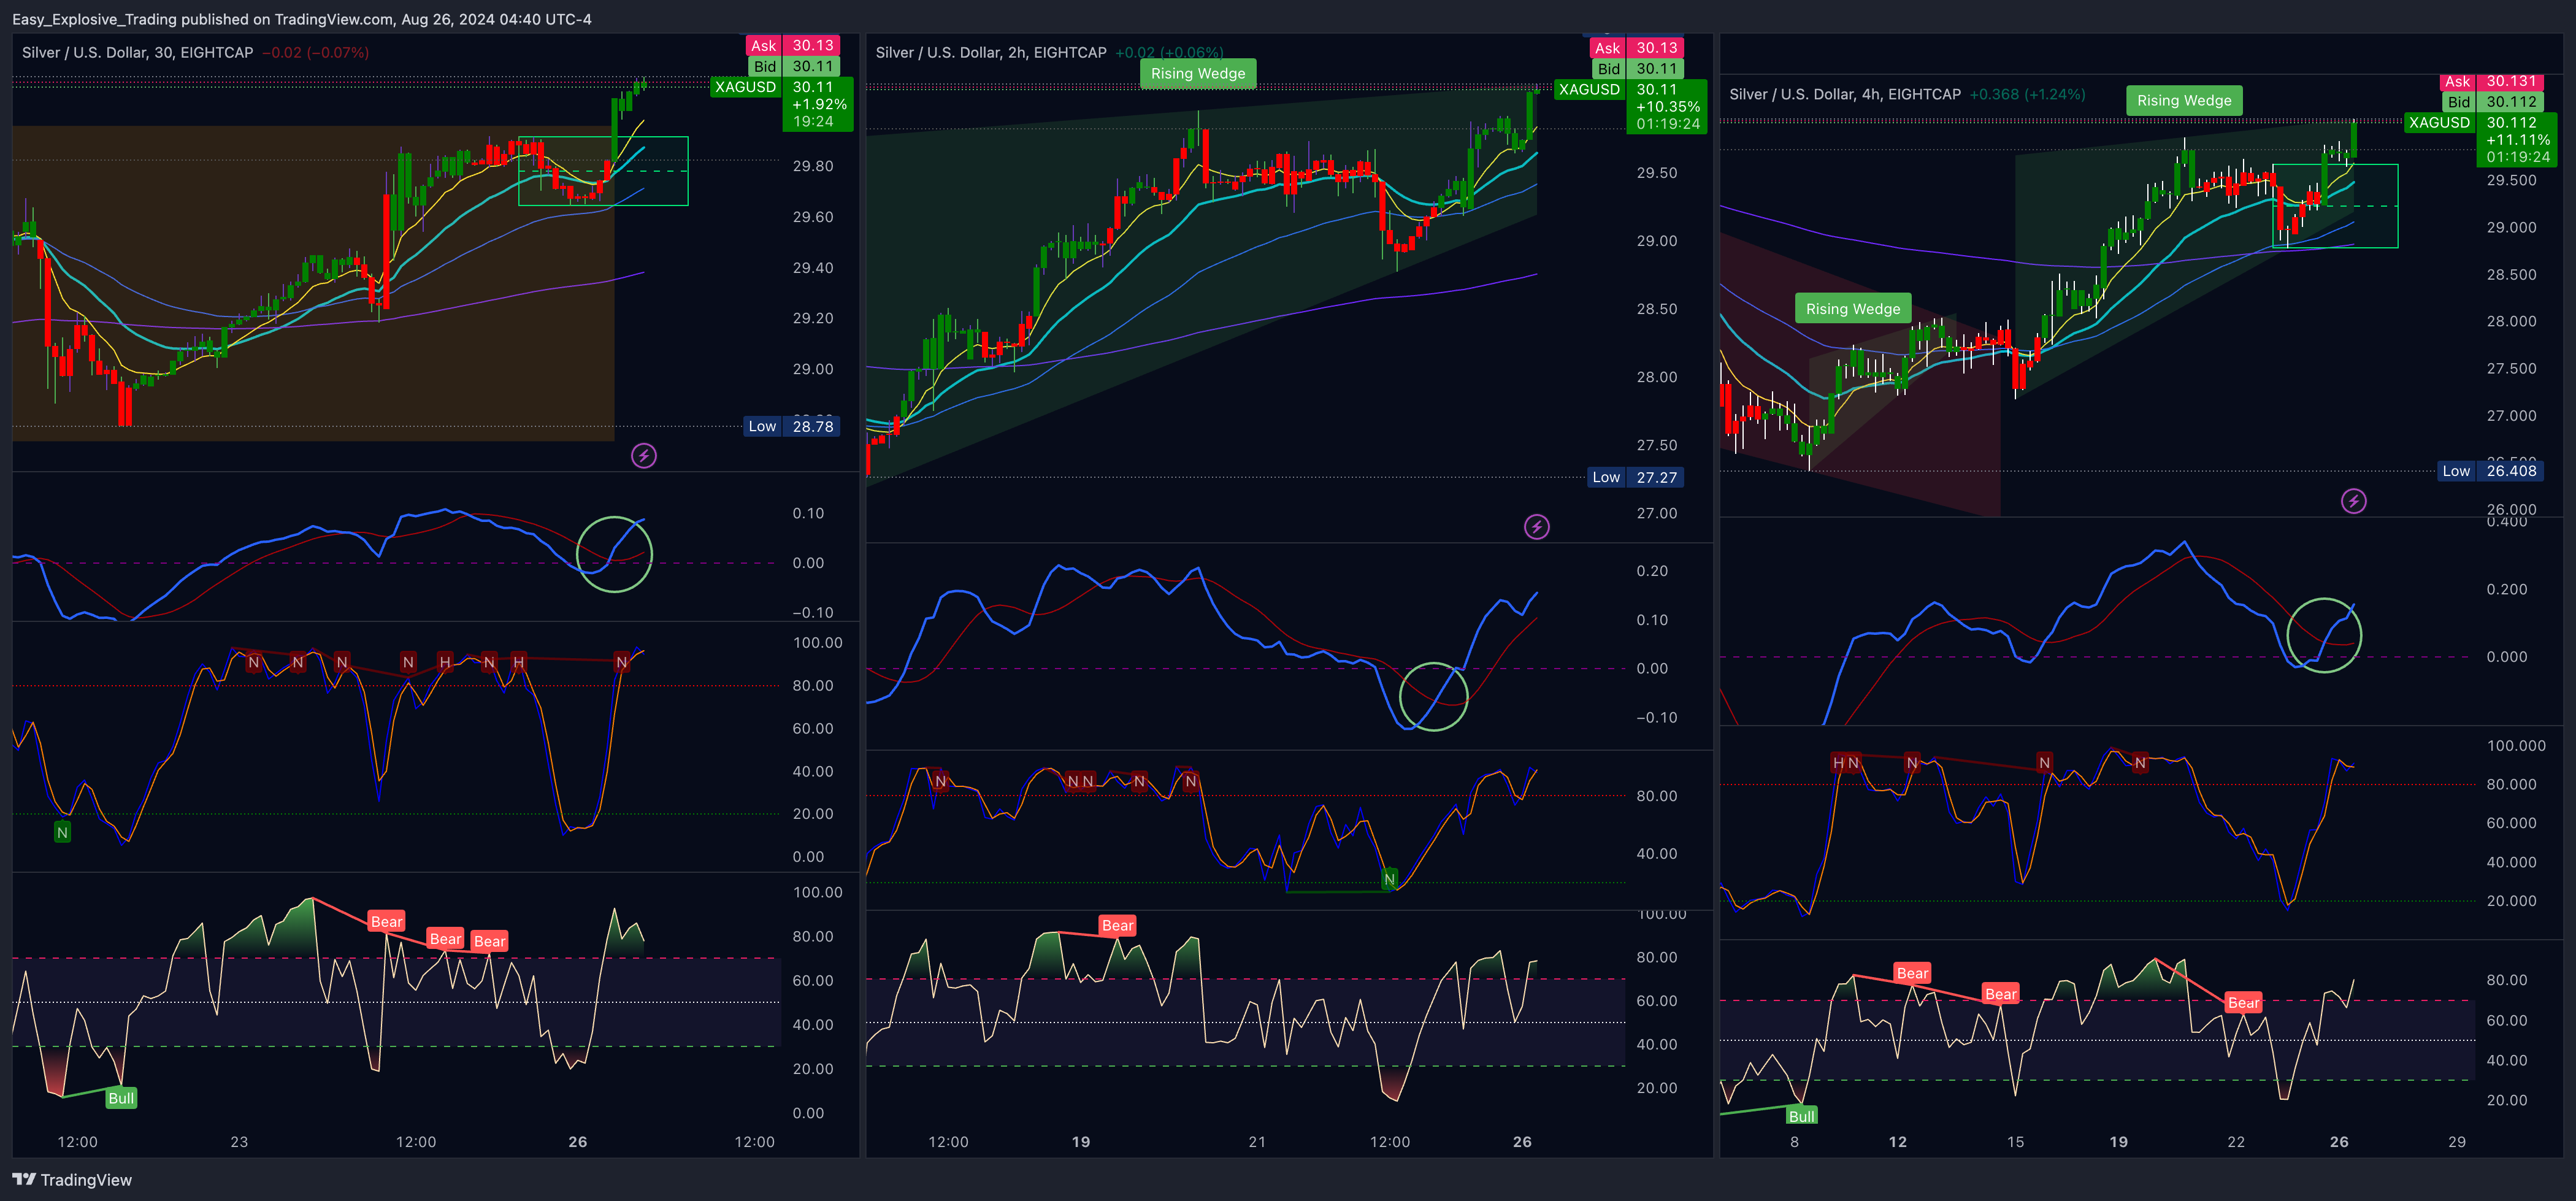
Task: Select the Rising Wedge label on the 2h chart
Action: coord(1198,73)
